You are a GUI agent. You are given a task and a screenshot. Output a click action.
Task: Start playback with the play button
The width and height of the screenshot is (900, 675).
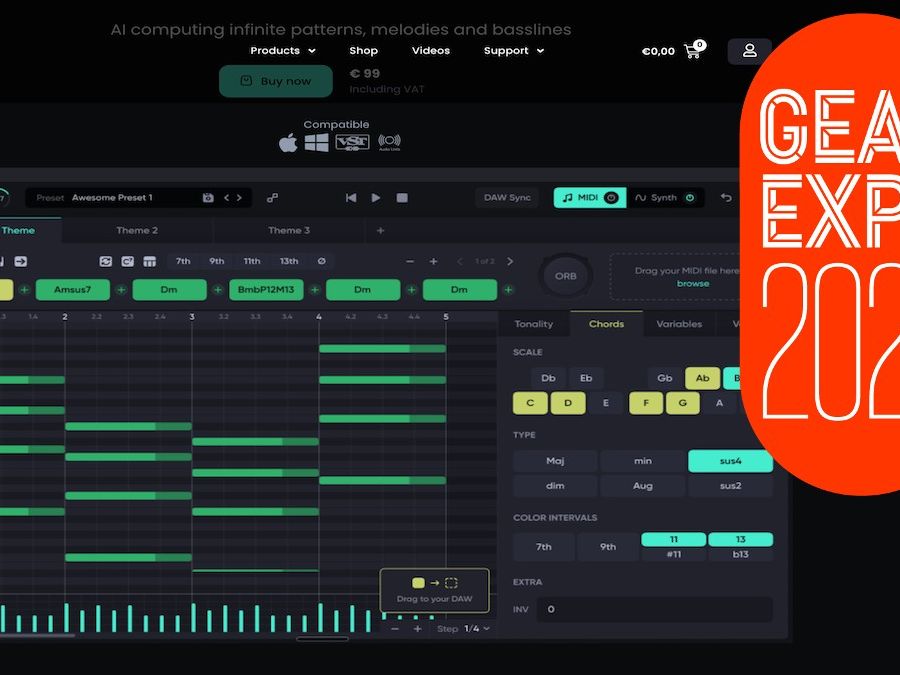tap(376, 197)
